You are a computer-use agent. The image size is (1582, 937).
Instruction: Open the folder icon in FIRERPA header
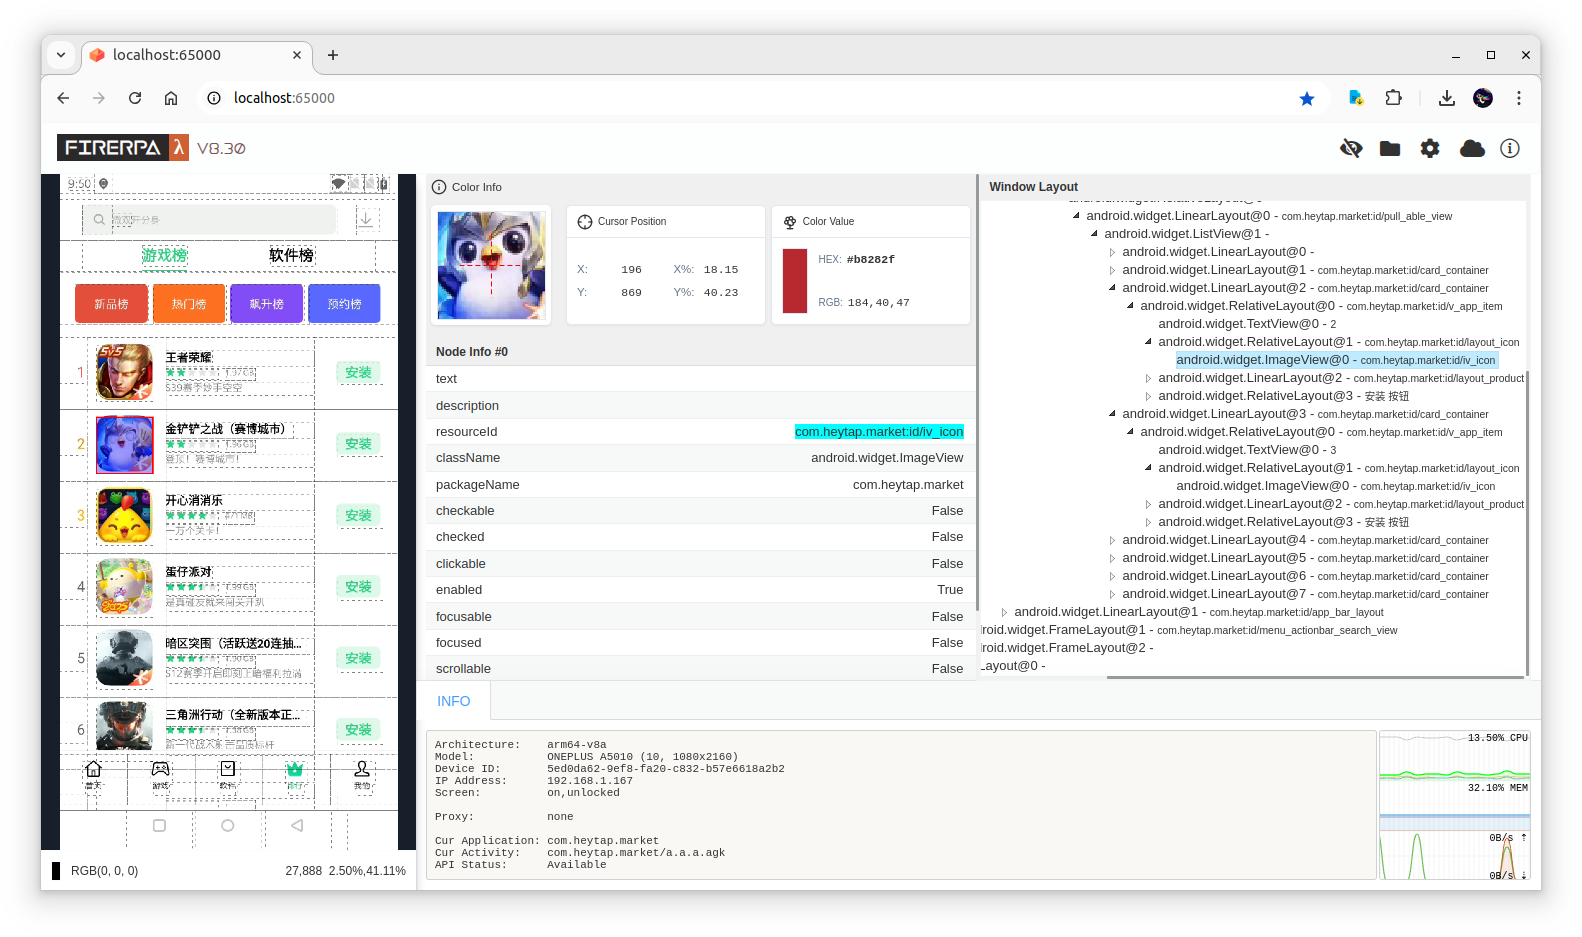tap(1390, 148)
